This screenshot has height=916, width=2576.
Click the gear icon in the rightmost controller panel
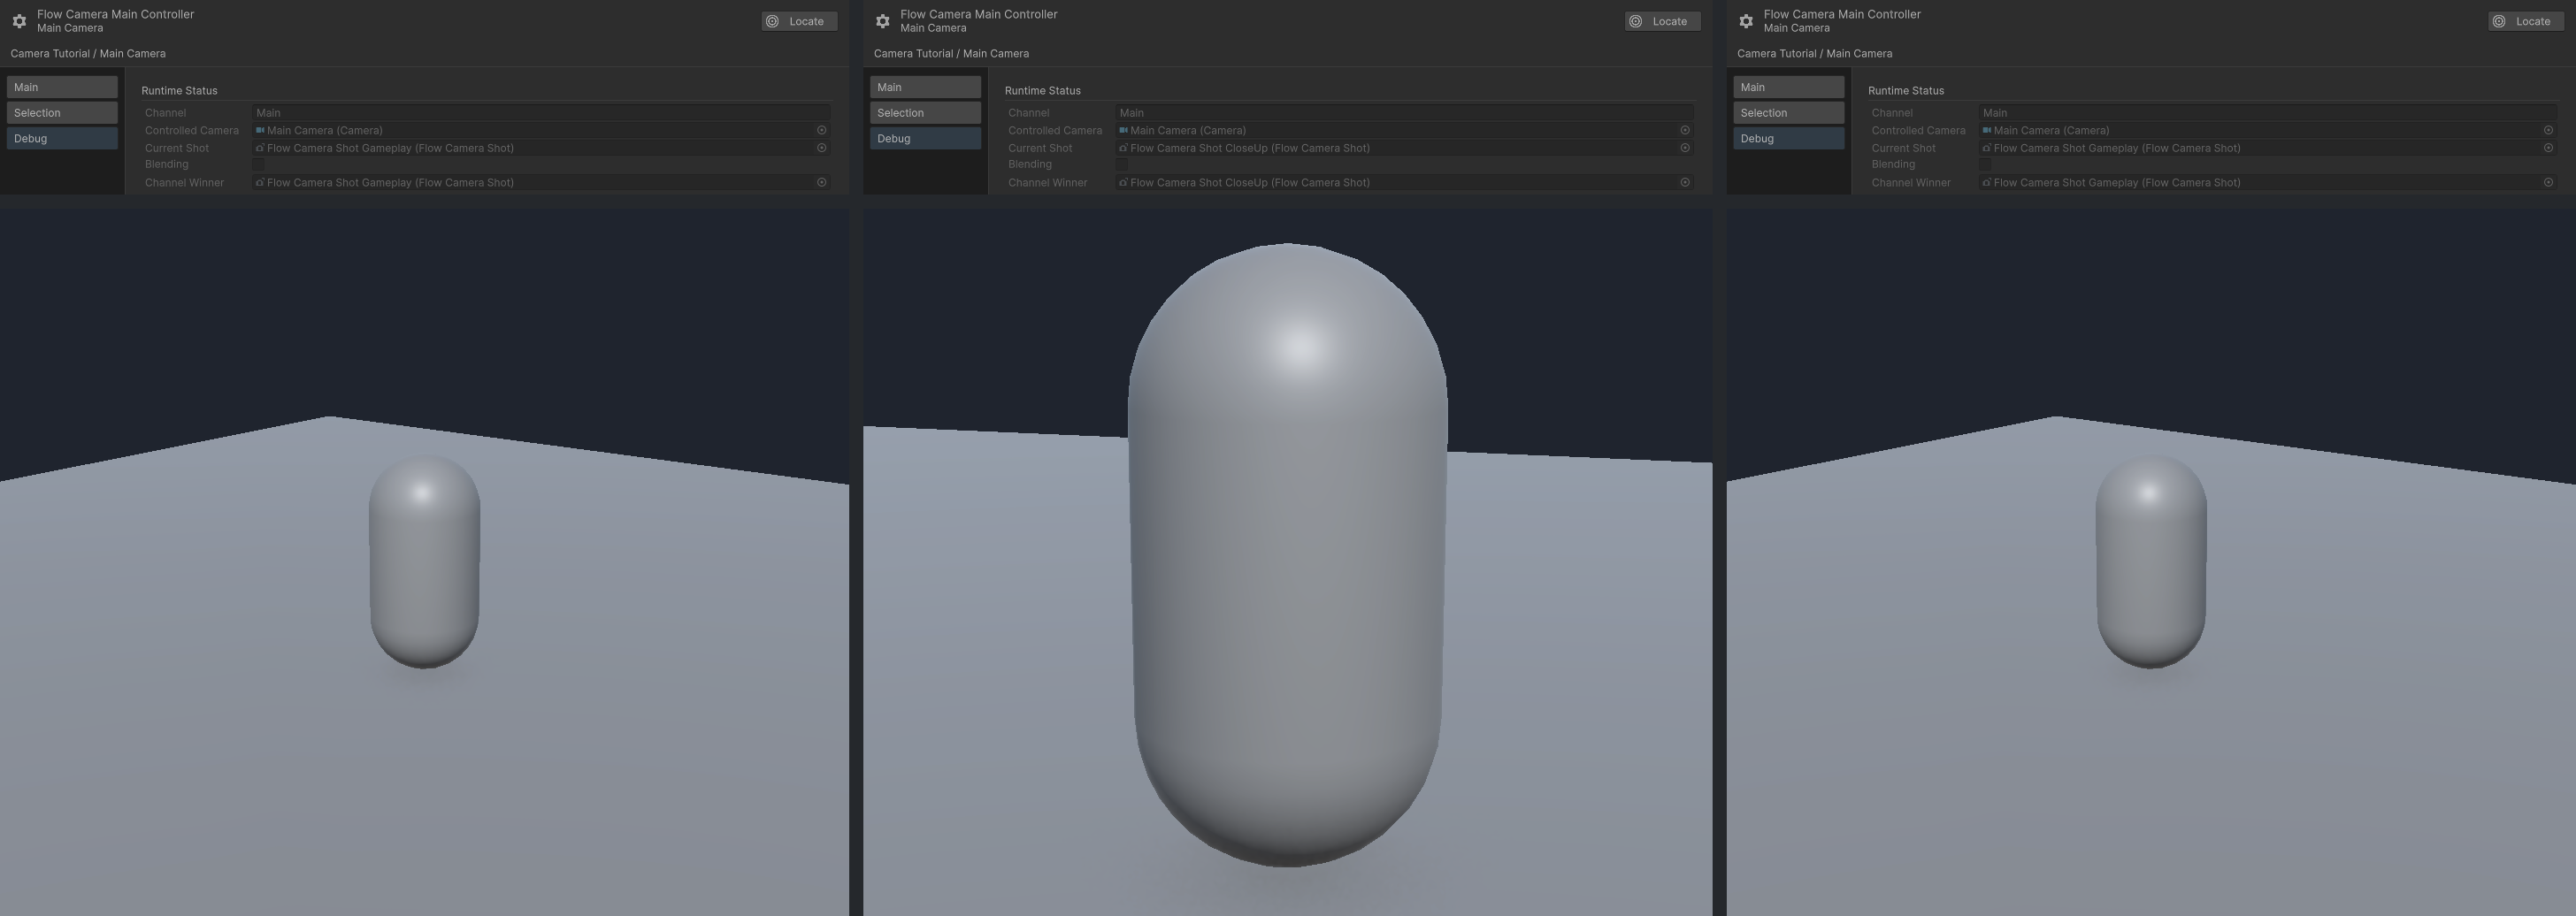(1746, 21)
